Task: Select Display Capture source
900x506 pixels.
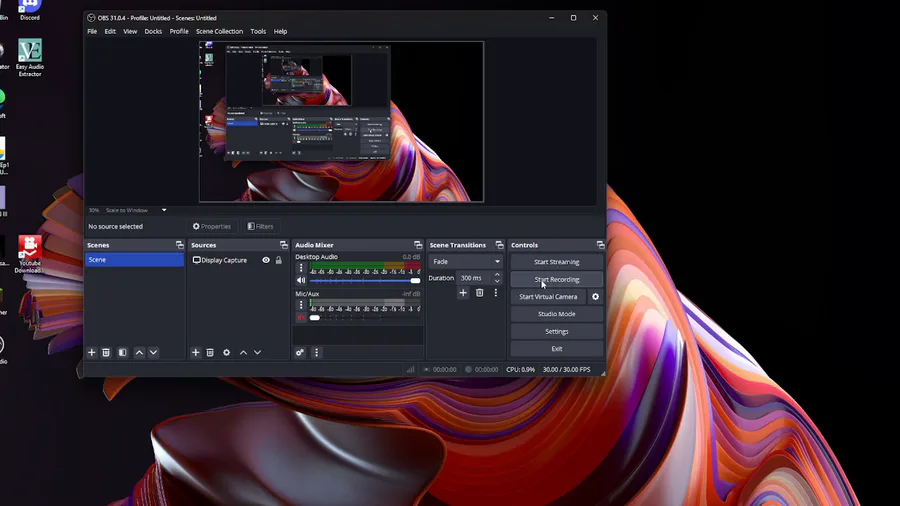Action: pyautogui.click(x=225, y=260)
